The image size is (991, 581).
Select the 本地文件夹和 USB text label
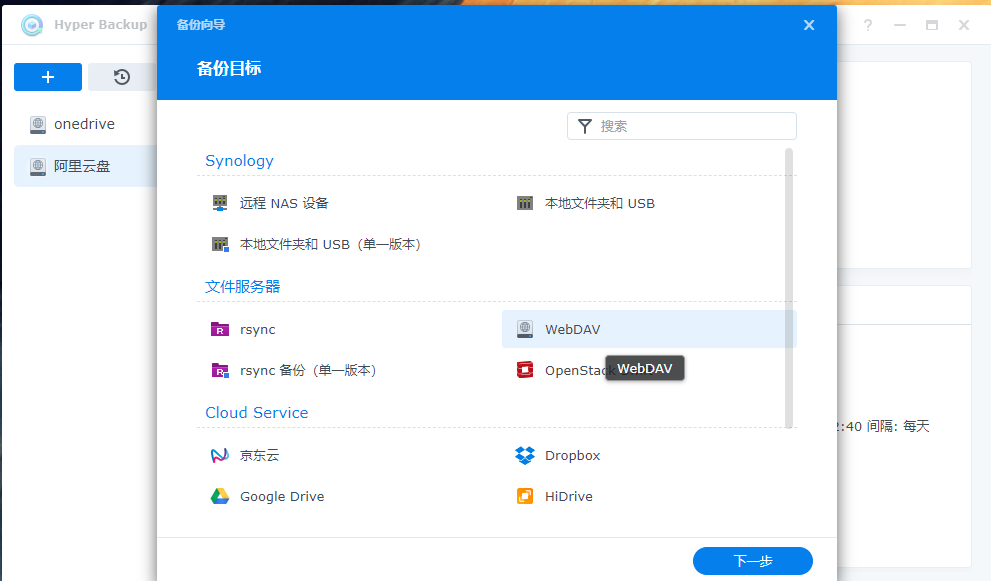tap(600, 204)
